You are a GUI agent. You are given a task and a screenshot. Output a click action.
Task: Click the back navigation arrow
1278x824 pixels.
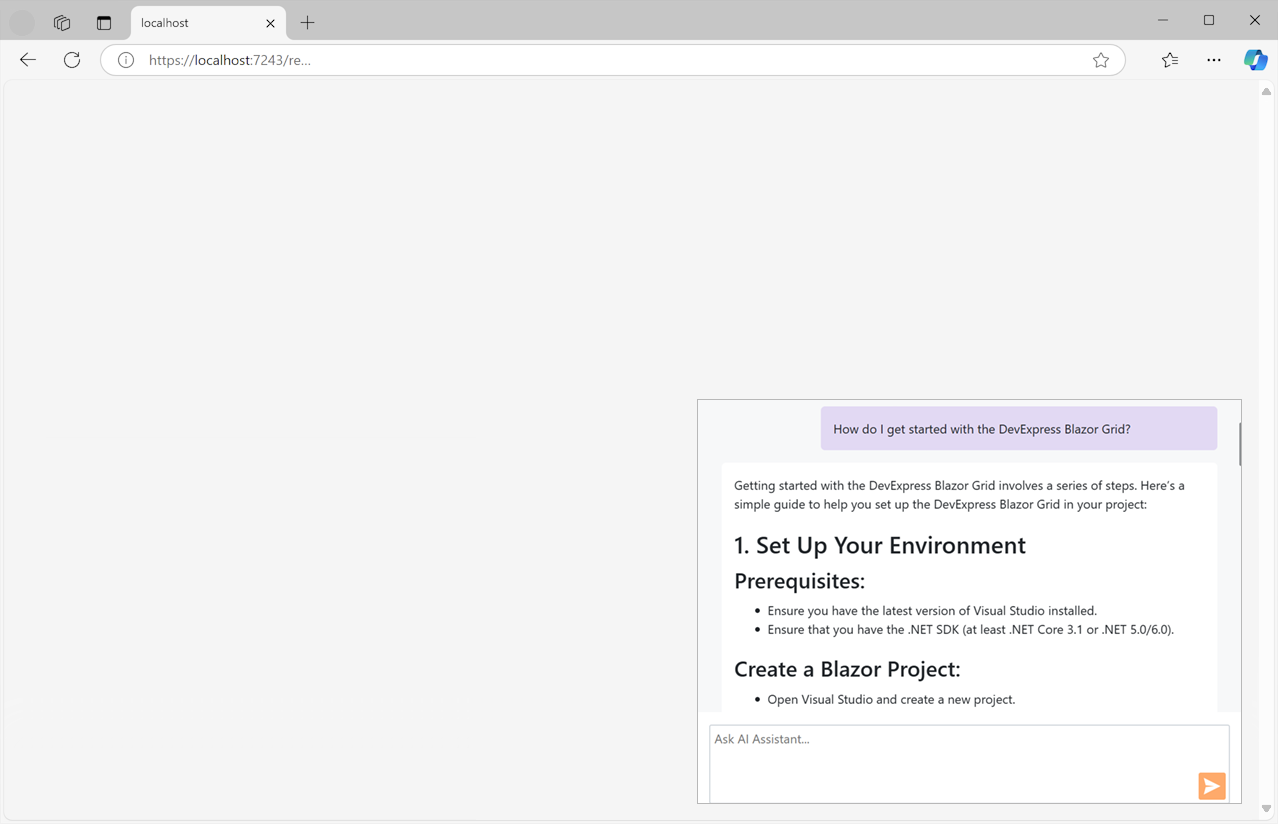(27, 60)
